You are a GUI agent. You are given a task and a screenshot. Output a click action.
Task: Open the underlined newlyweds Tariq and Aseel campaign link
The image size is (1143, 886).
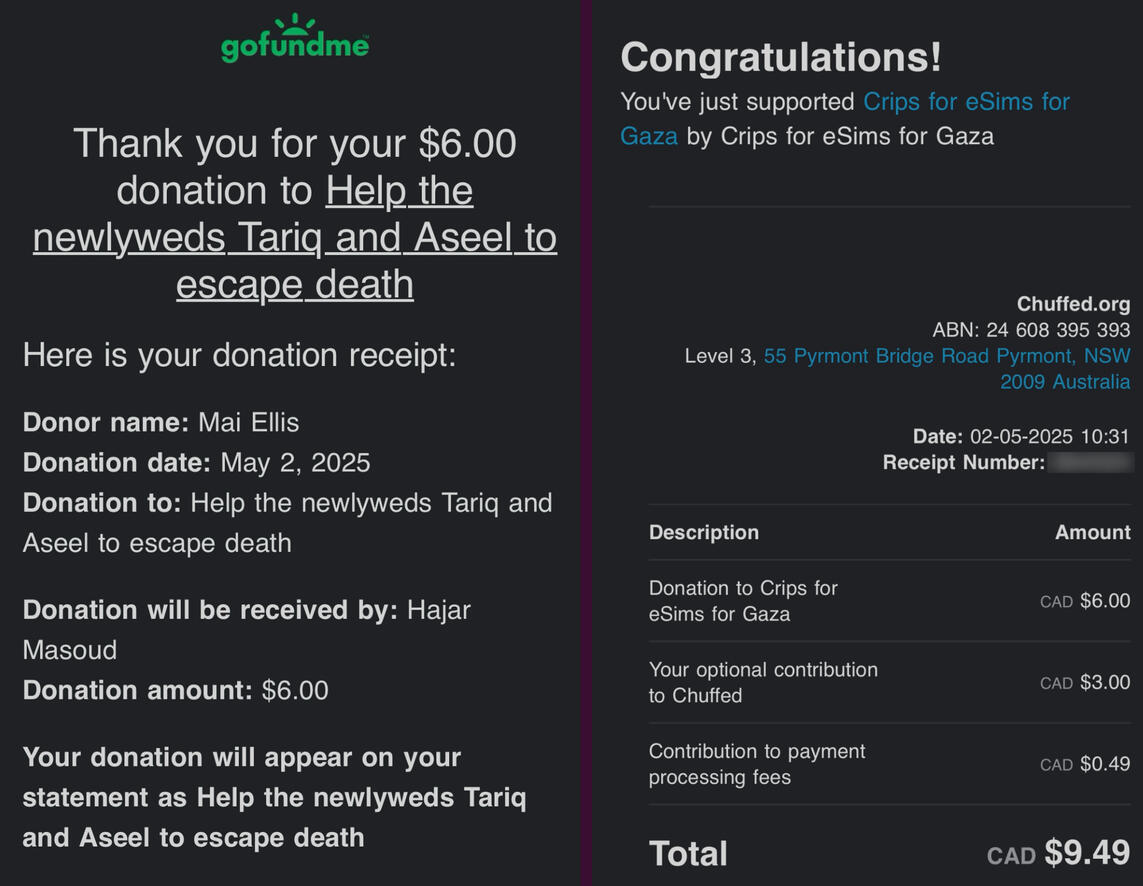(295, 238)
